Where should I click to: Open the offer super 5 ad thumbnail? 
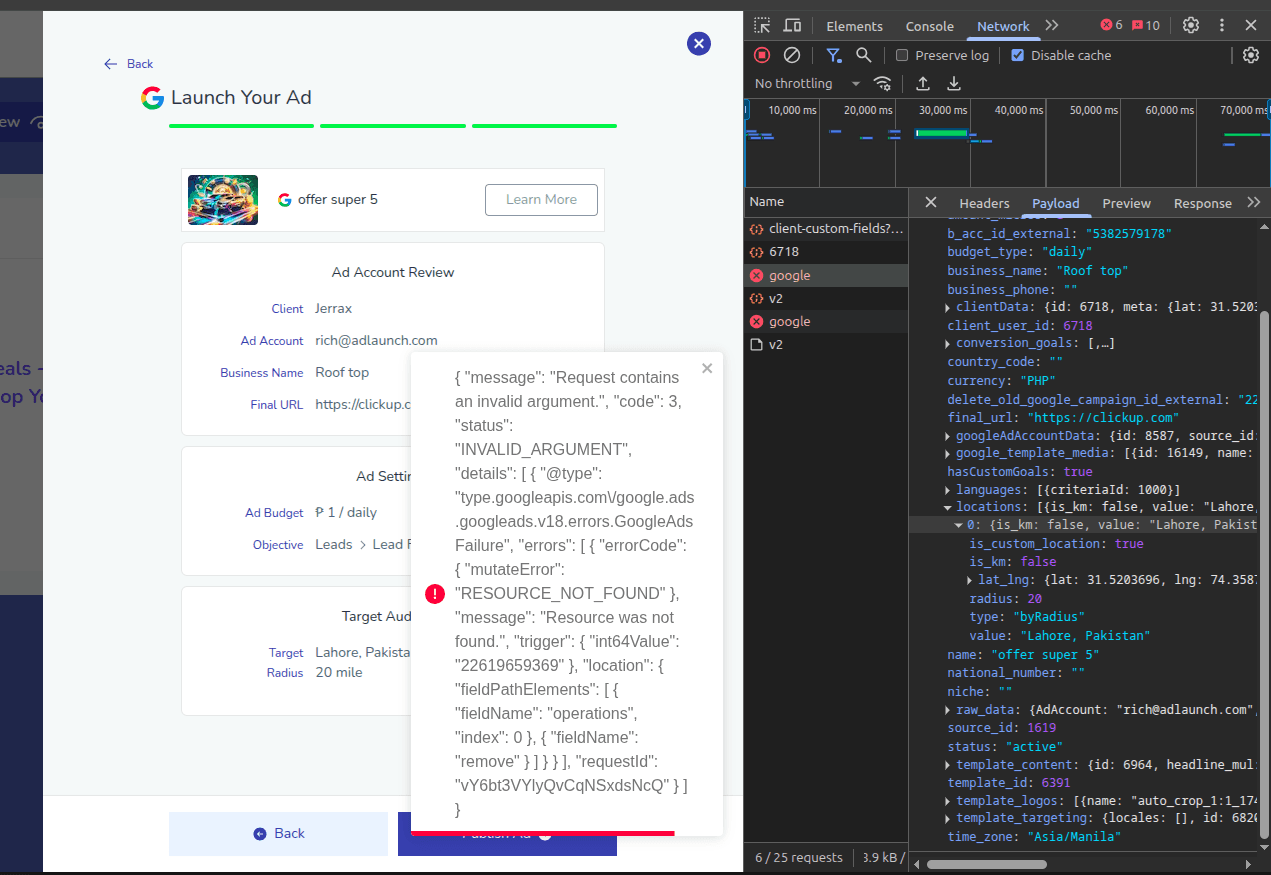click(223, 200)
